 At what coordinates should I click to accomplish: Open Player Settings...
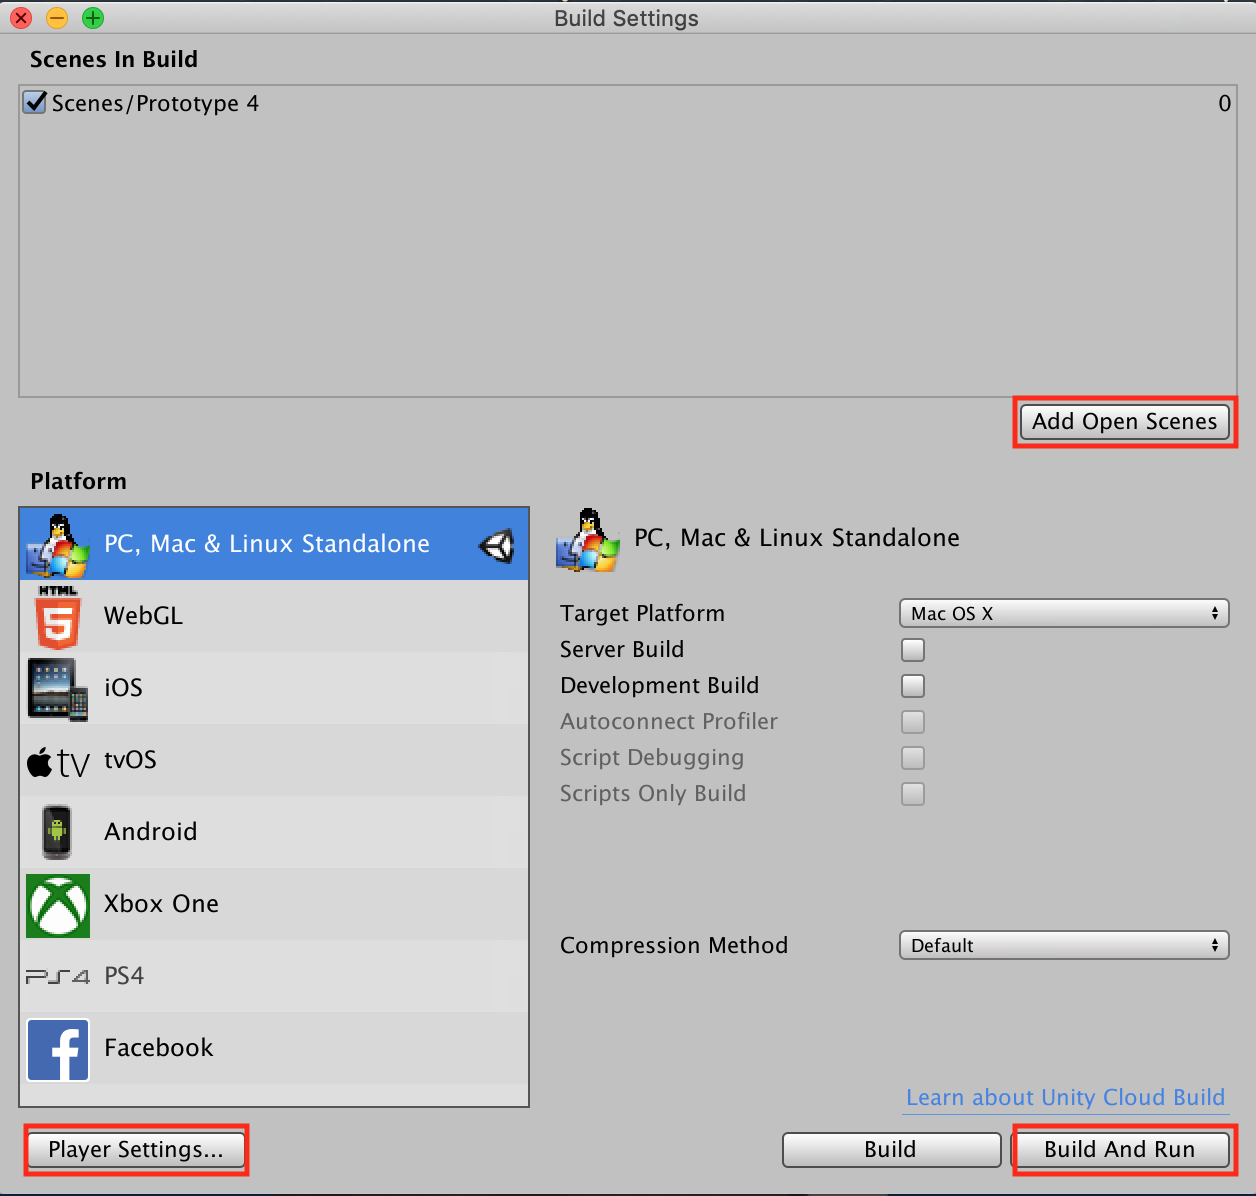136,1150
